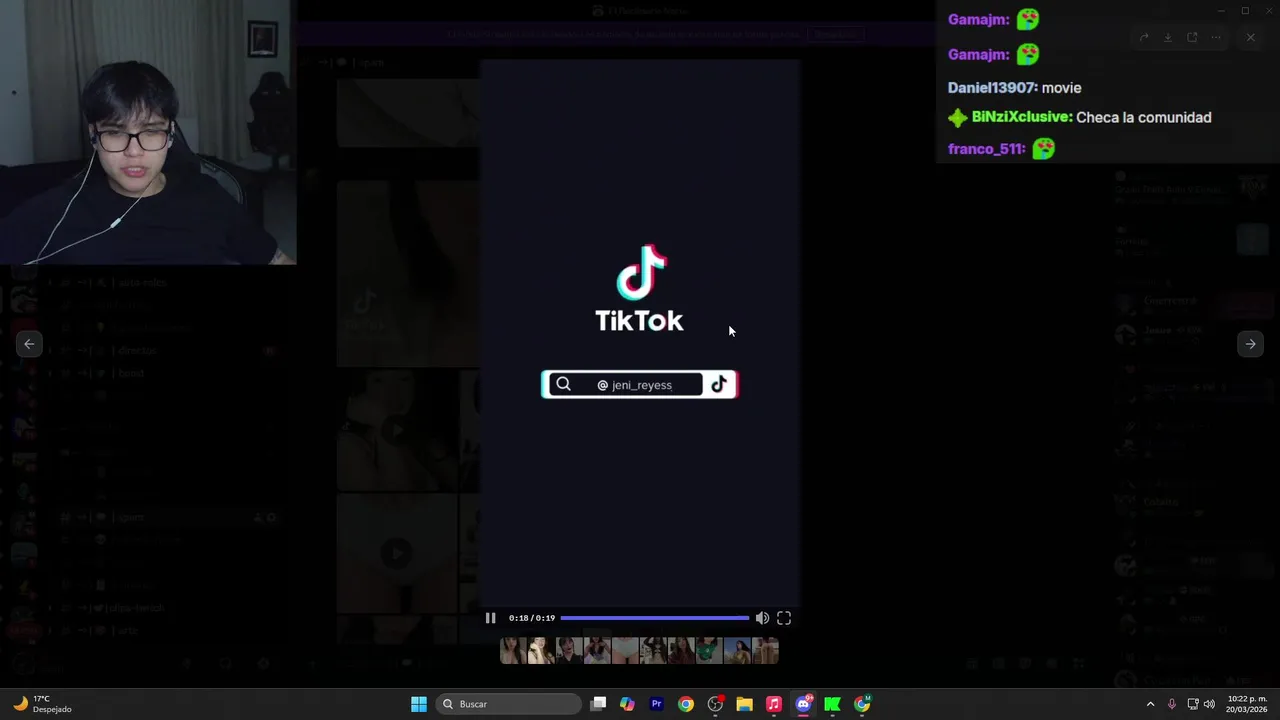Close the media viewer with the X button
The width and height of the screenshot is (1280, 720).
click(1250, 38)
